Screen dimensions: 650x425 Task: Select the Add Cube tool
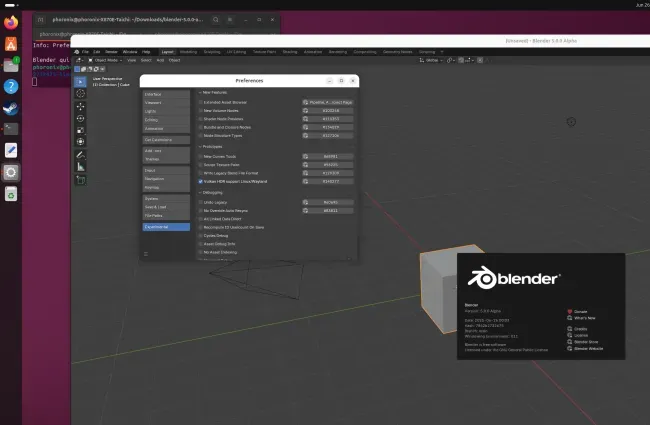[x=80, y=180]
